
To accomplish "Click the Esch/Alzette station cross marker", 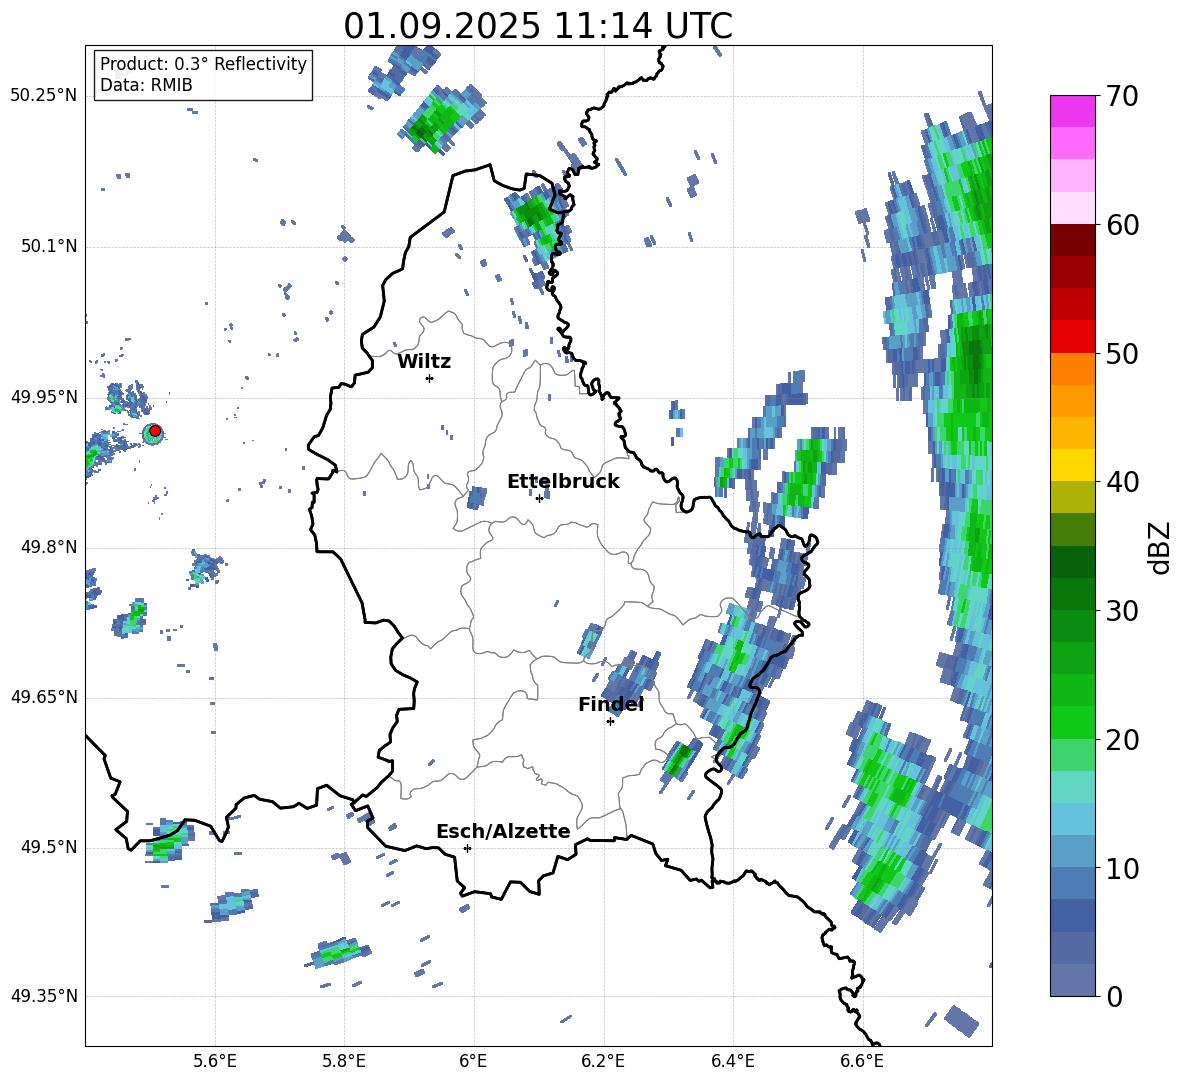I will [467, 848].
